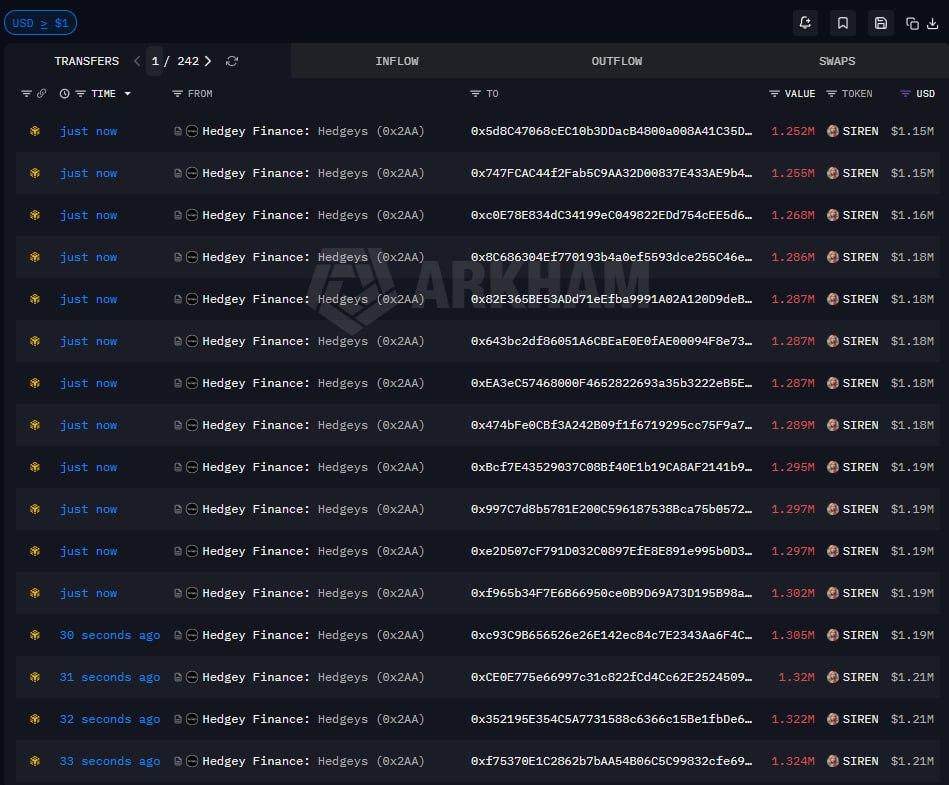Switch to the SWAPS tab
The width and height of the screenshot is (949, 785).
(x=837, y=60)
